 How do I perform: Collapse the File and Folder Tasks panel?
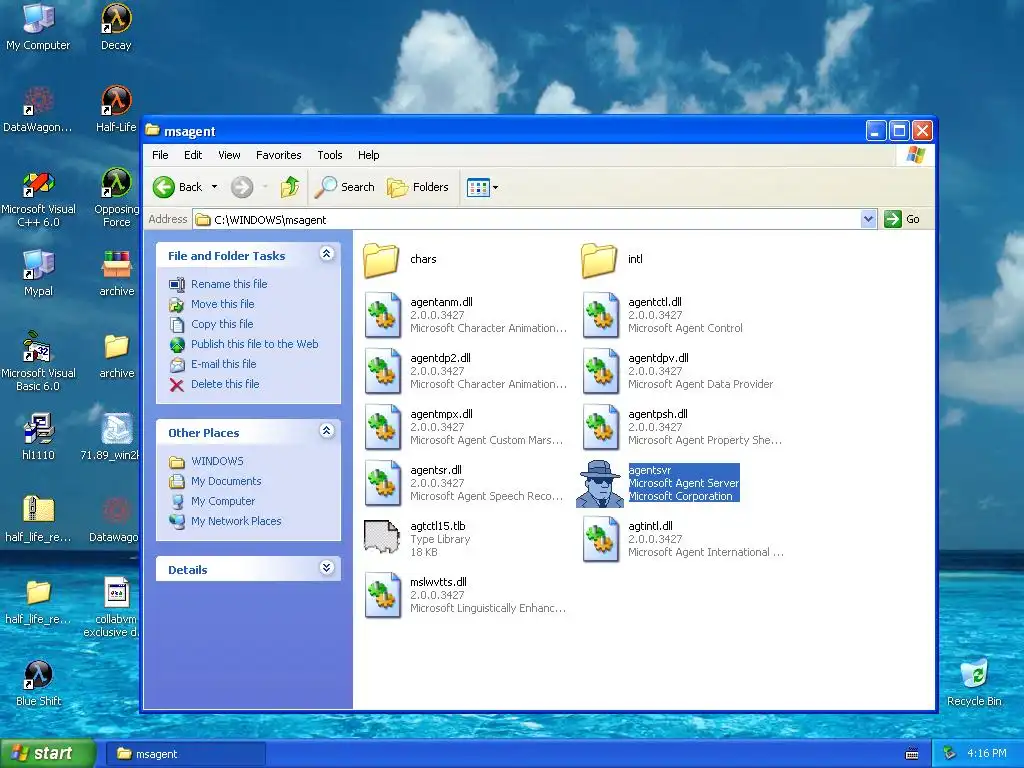[x=327, y=254]
